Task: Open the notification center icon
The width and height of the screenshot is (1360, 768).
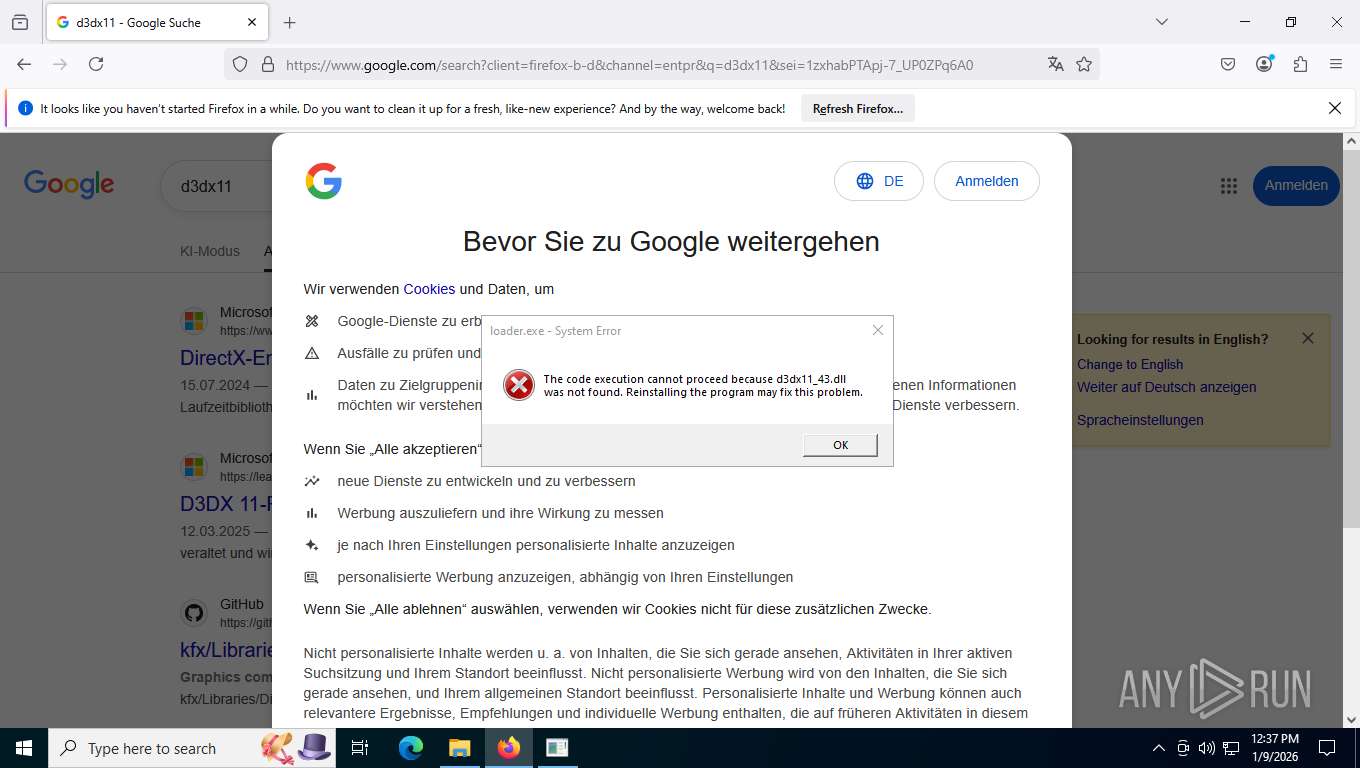Action: tap(1327, 748)
